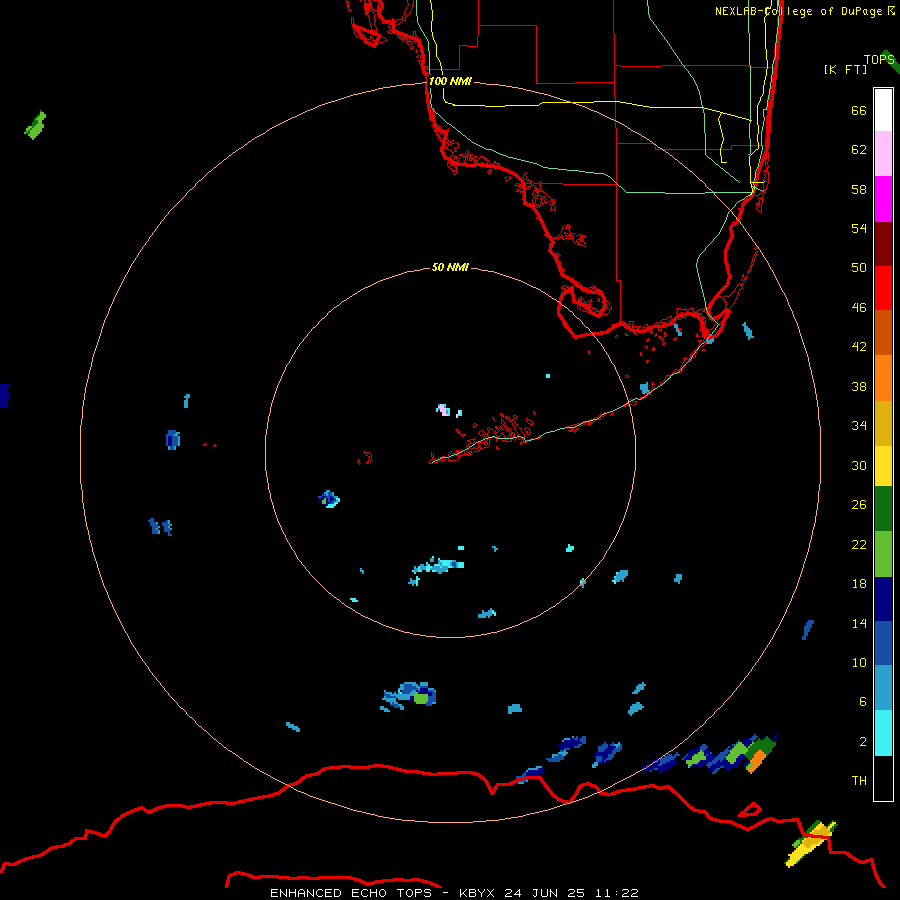Click the medium blue legend swatch

coord(883,643)
